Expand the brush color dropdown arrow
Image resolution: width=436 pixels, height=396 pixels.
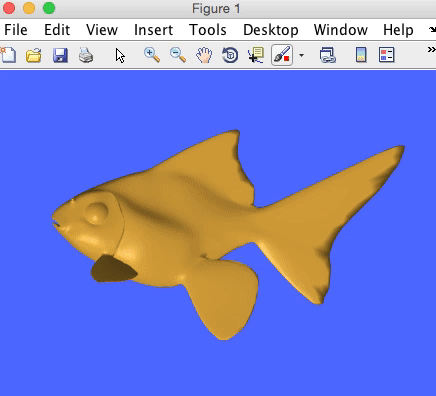301,55
